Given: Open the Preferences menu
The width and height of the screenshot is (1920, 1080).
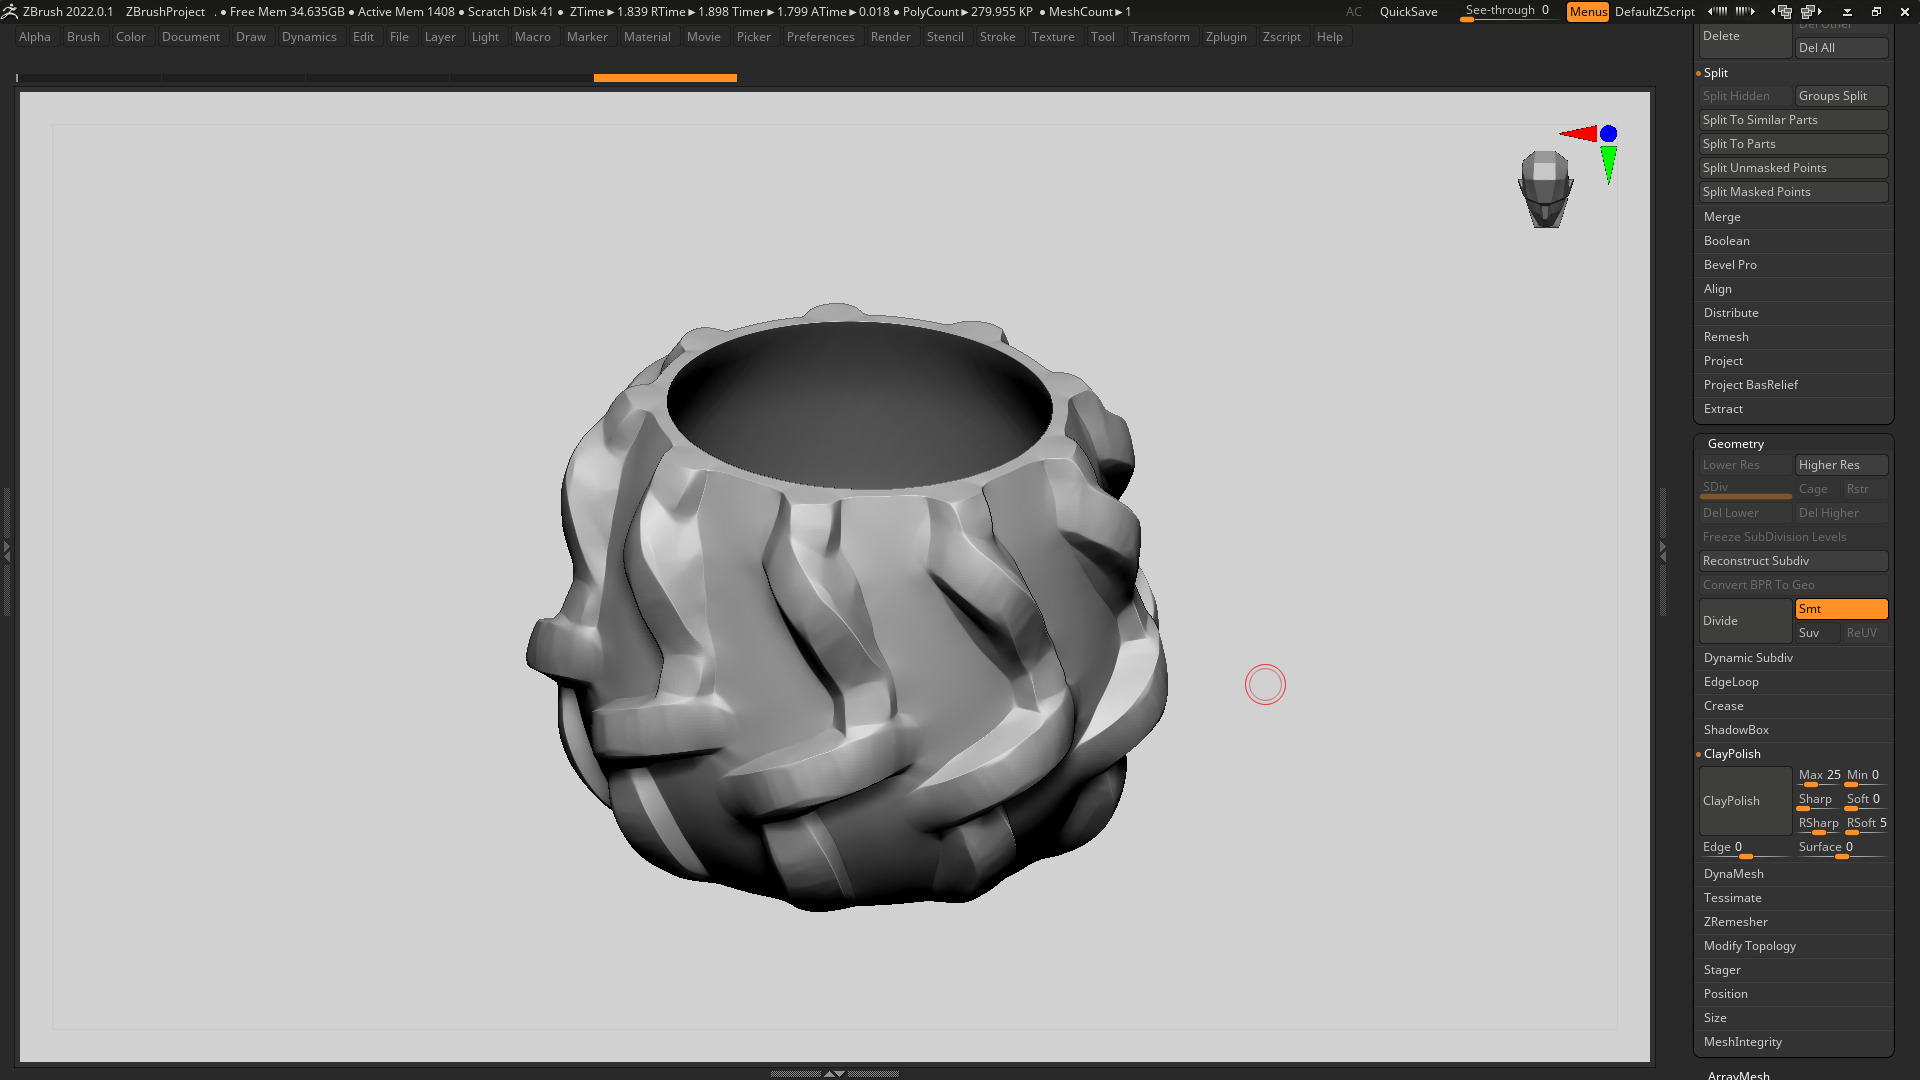Looking at the screenshot, I should click(820, 37).
